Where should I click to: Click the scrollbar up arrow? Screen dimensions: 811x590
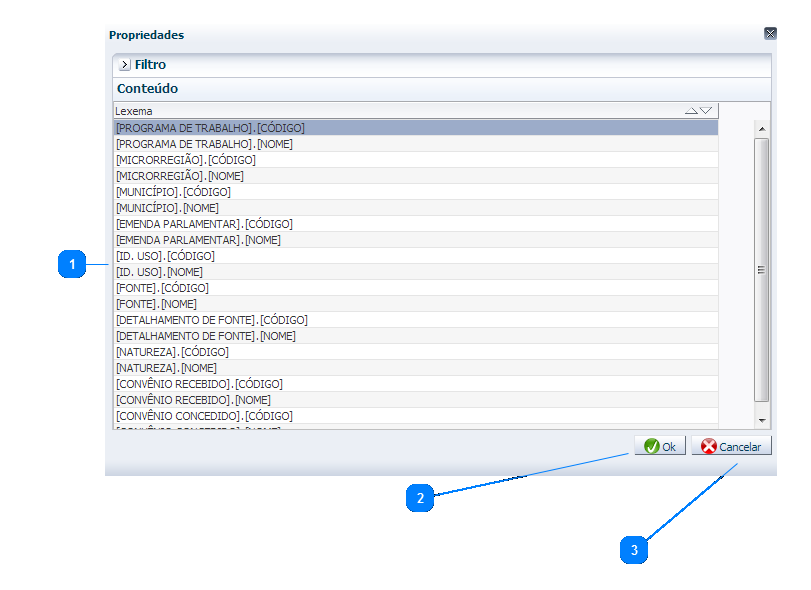(x=761, y=129)
